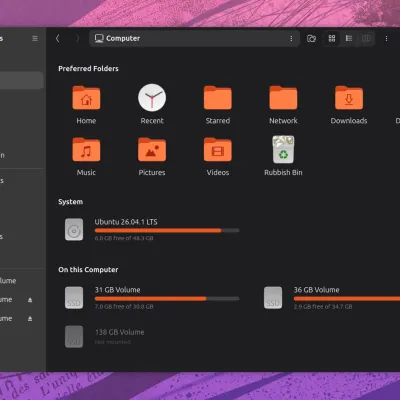Click the "System" section heading
Image resolution: width=400 pixels, height=400 pixels.
click(70, 202)
